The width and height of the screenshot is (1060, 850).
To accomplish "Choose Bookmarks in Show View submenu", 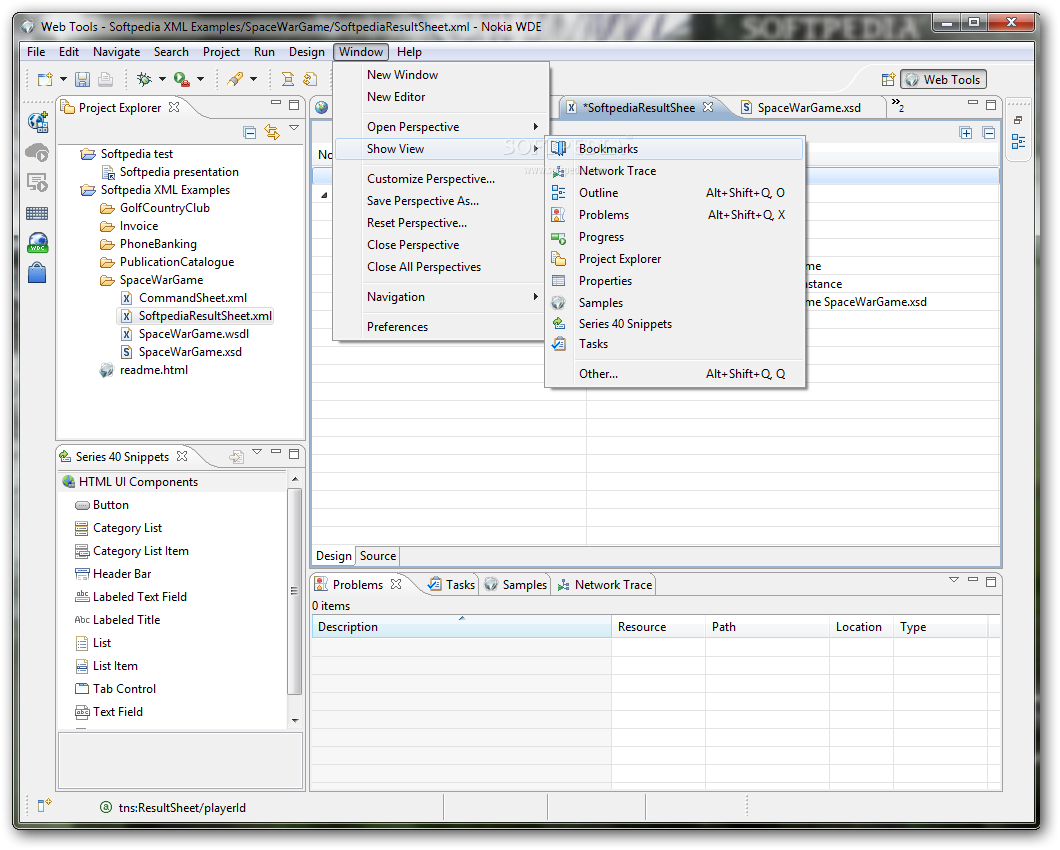I will pyautogui.click(x=675, y=149).
